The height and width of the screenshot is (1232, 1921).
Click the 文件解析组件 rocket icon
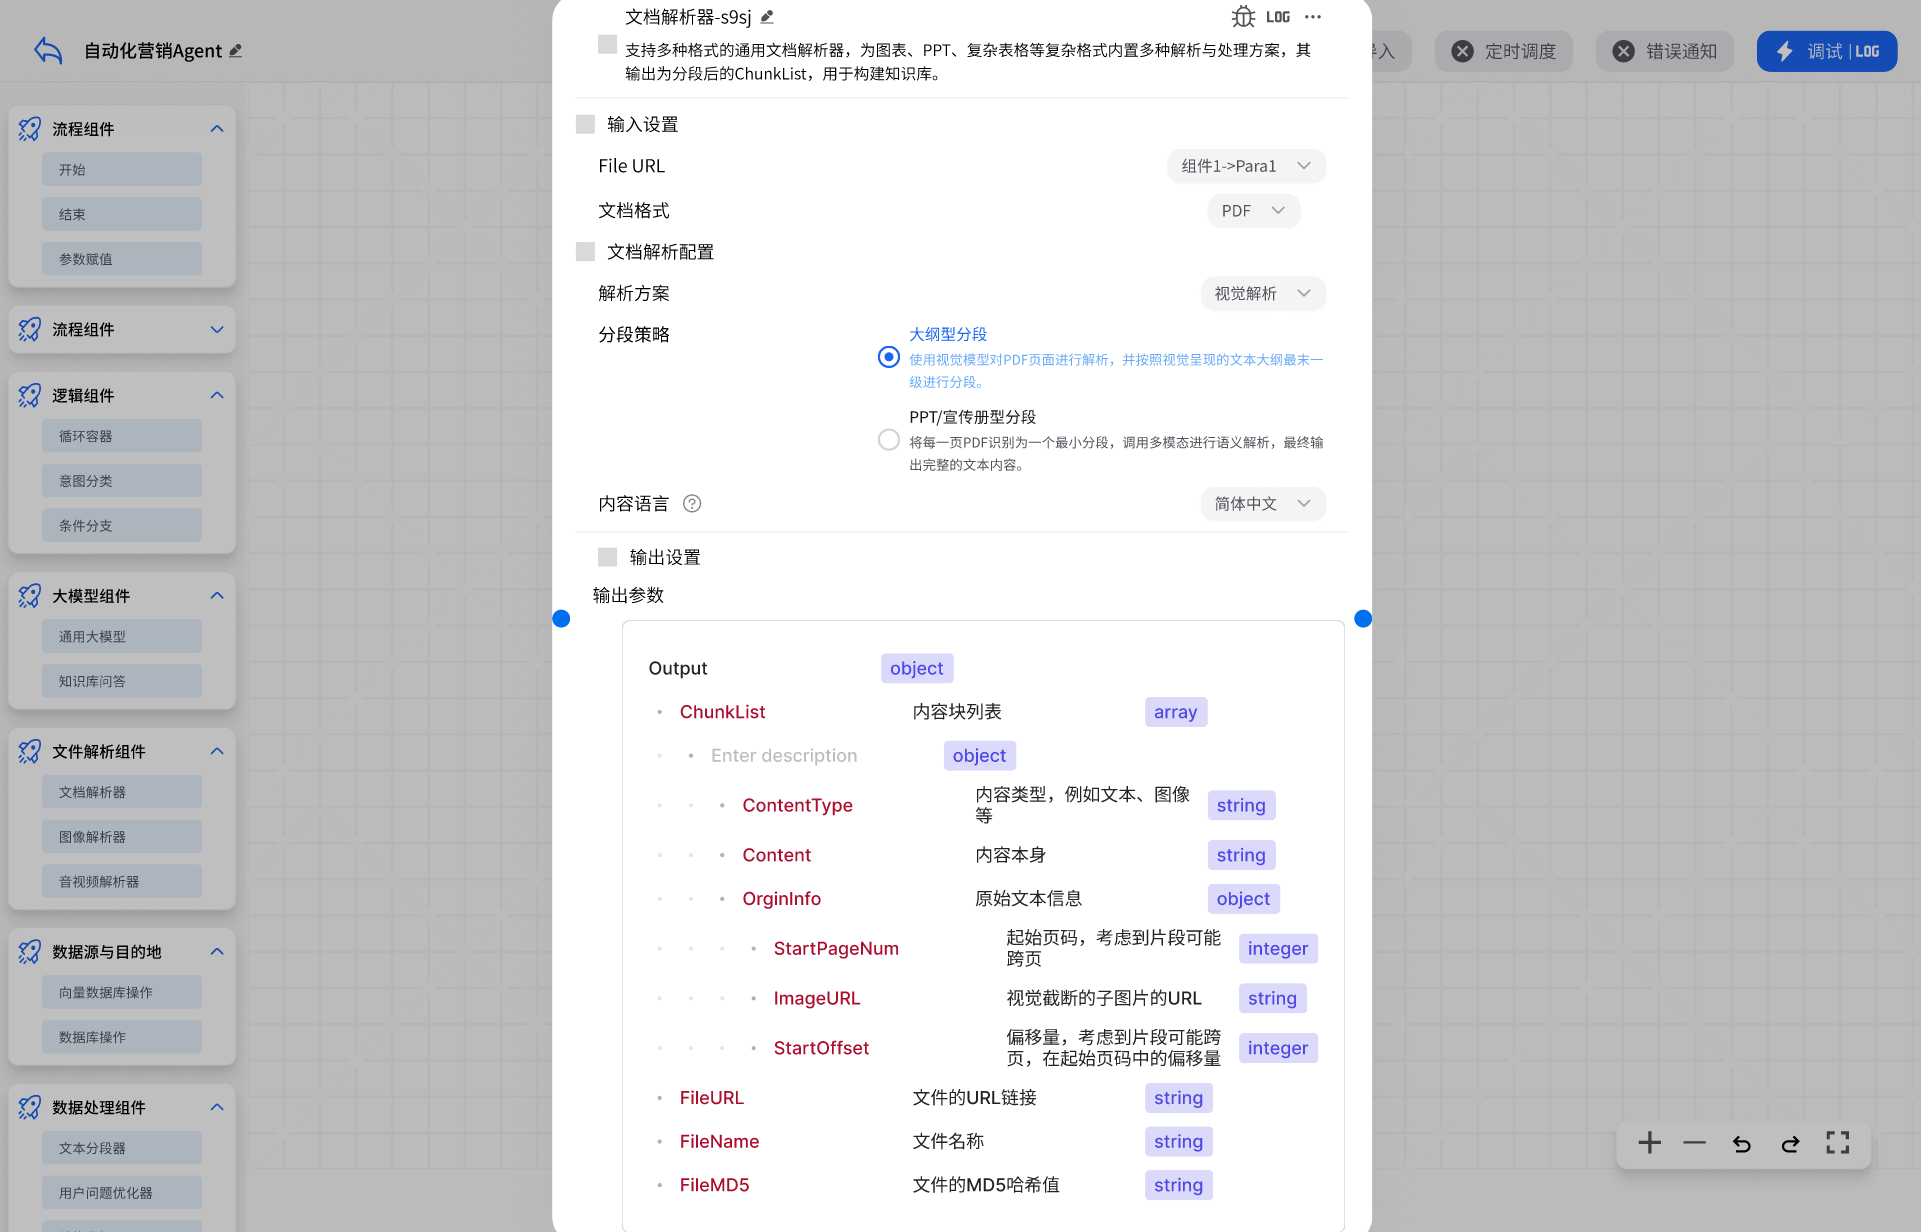[x=30, y=752]
